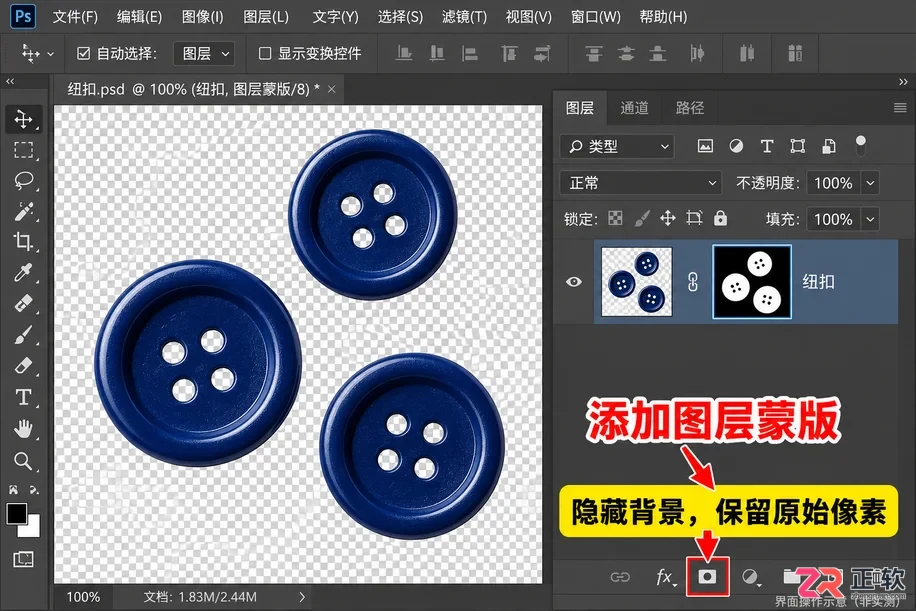Enable the 显示变换控件 checkbox

point(265,54)
